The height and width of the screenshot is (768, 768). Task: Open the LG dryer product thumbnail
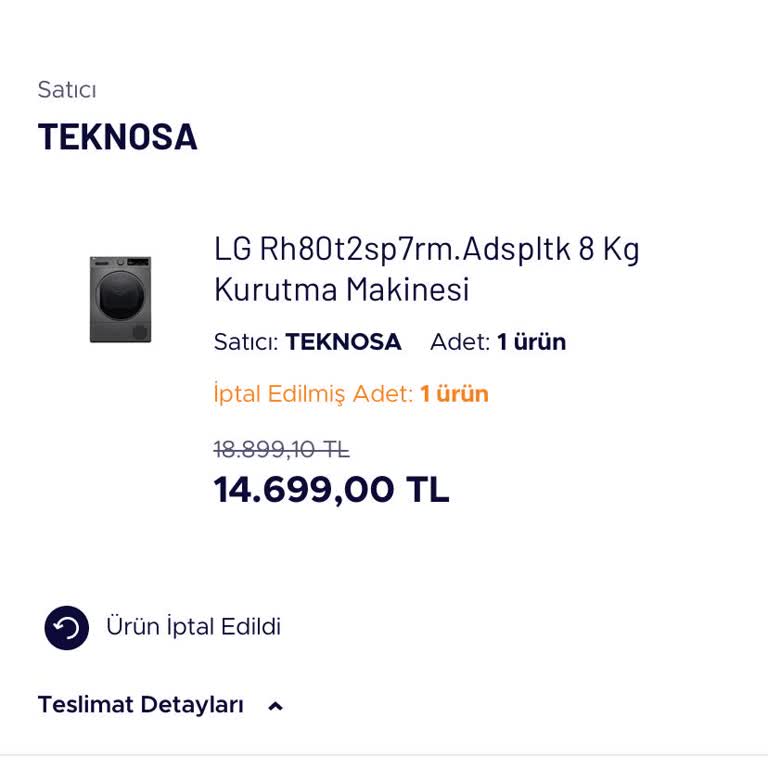pos(120,299)
